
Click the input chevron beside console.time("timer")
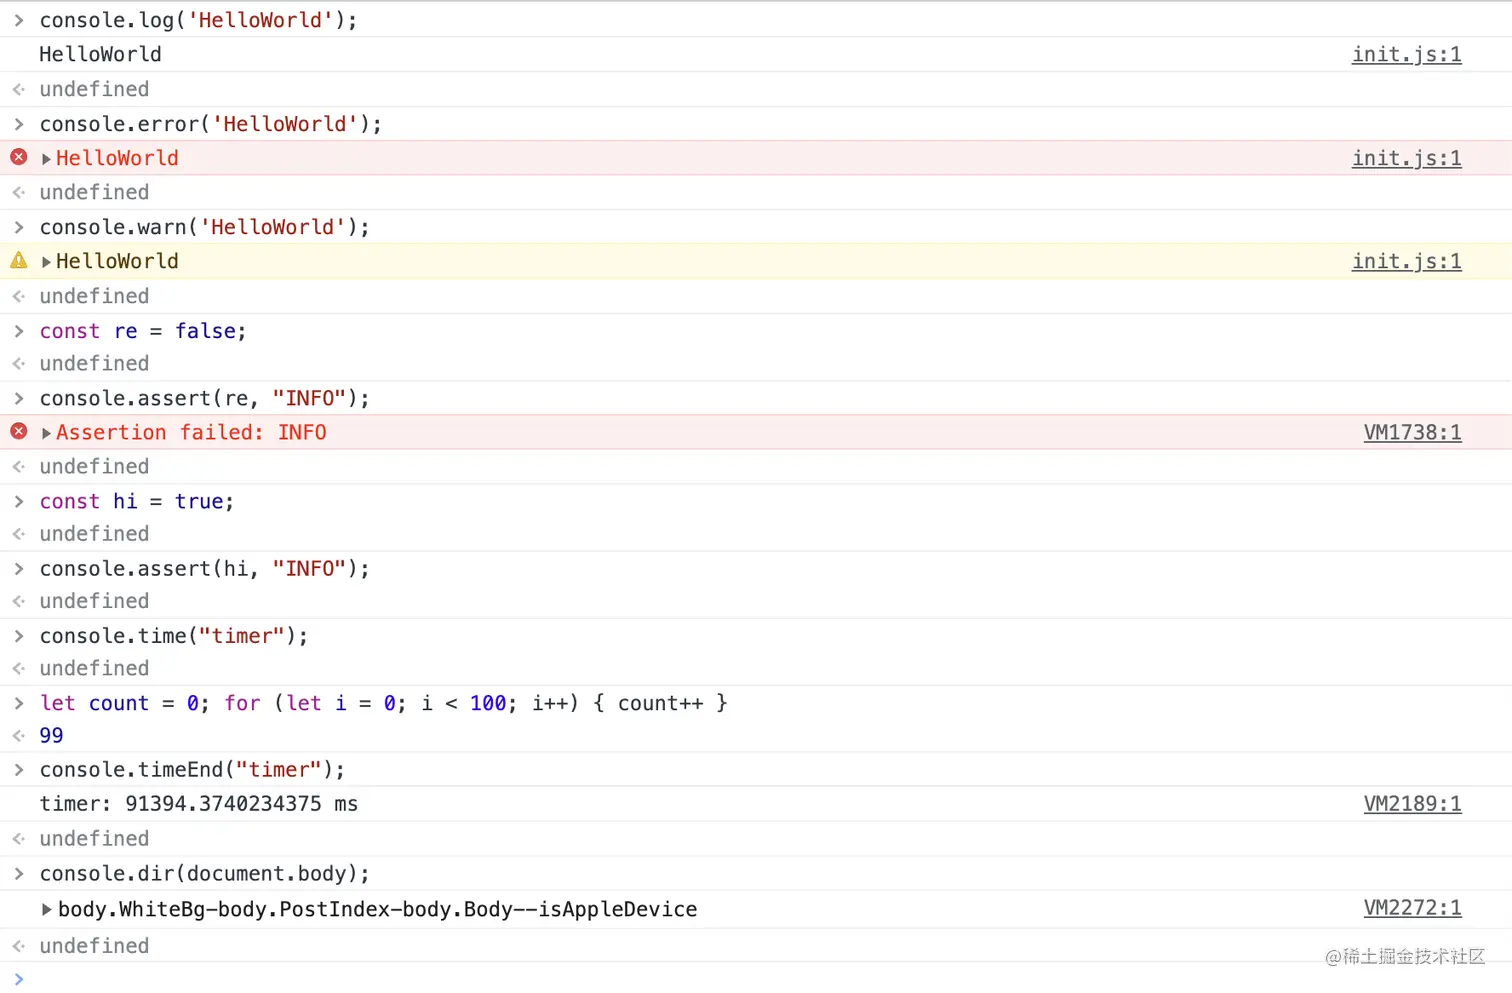(19, 636)
